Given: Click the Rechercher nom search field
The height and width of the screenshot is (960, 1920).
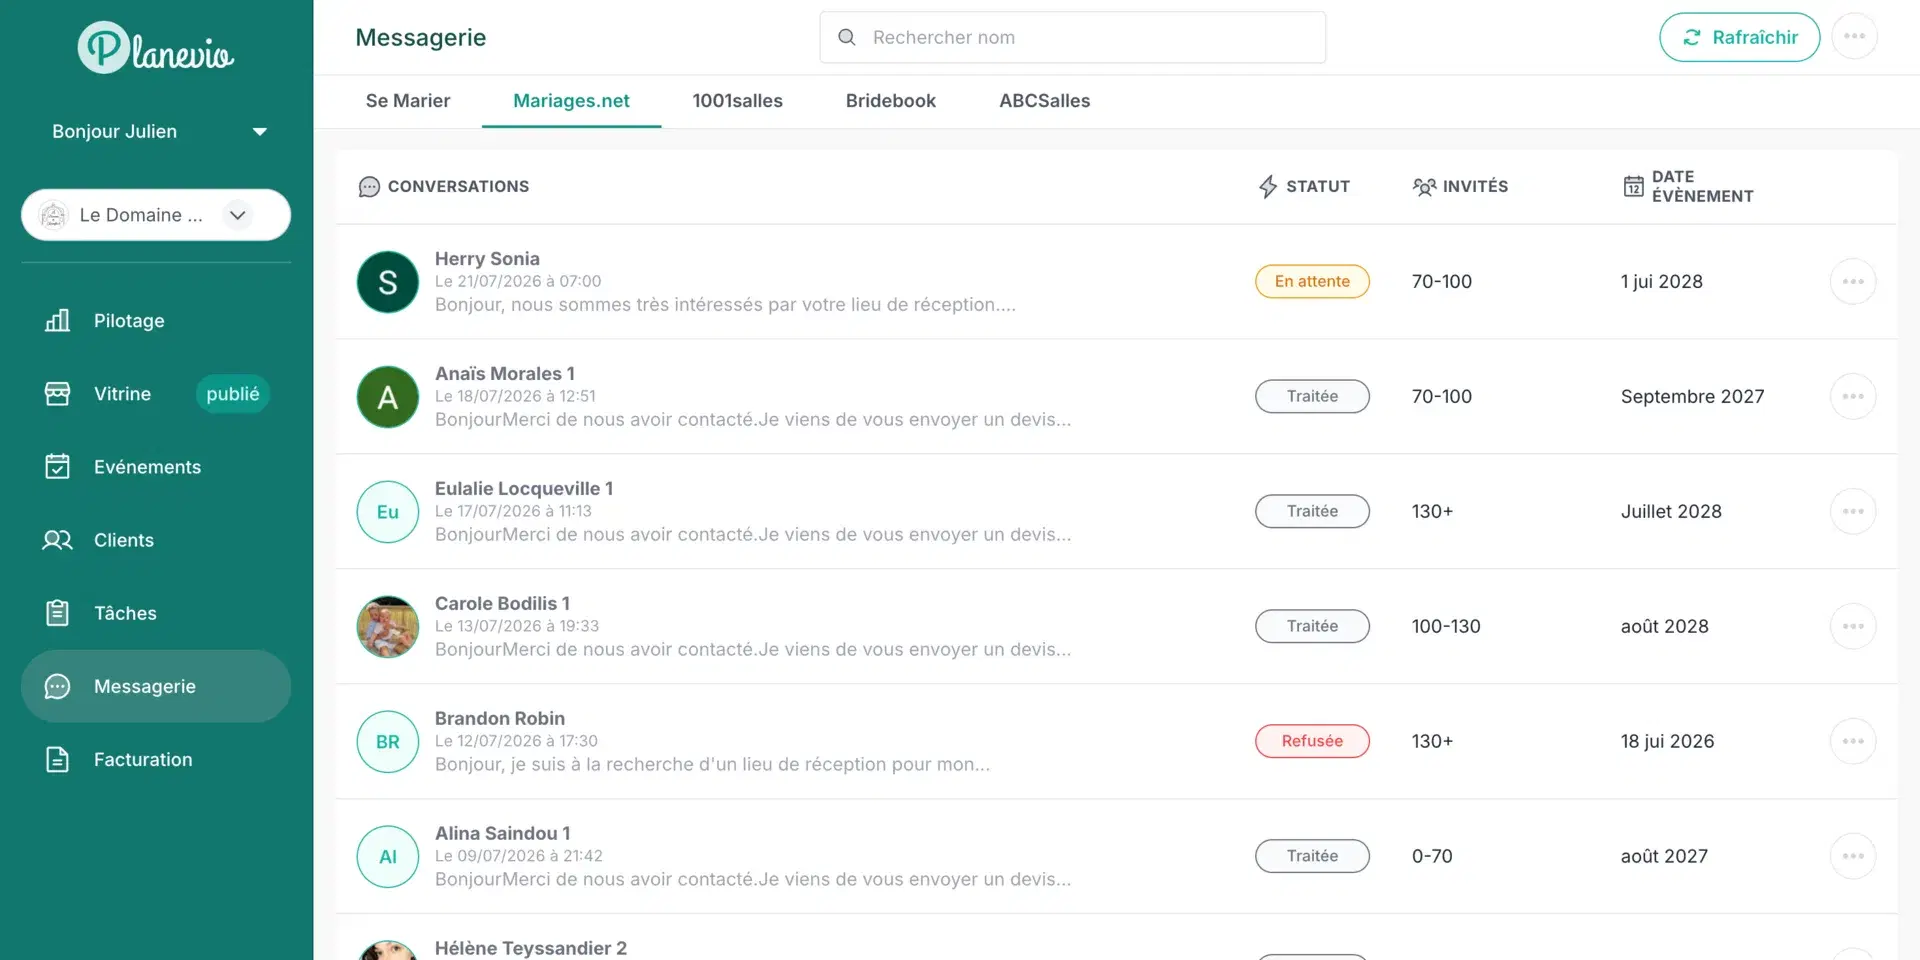Looking at the screenshot, I should 1072,37.
